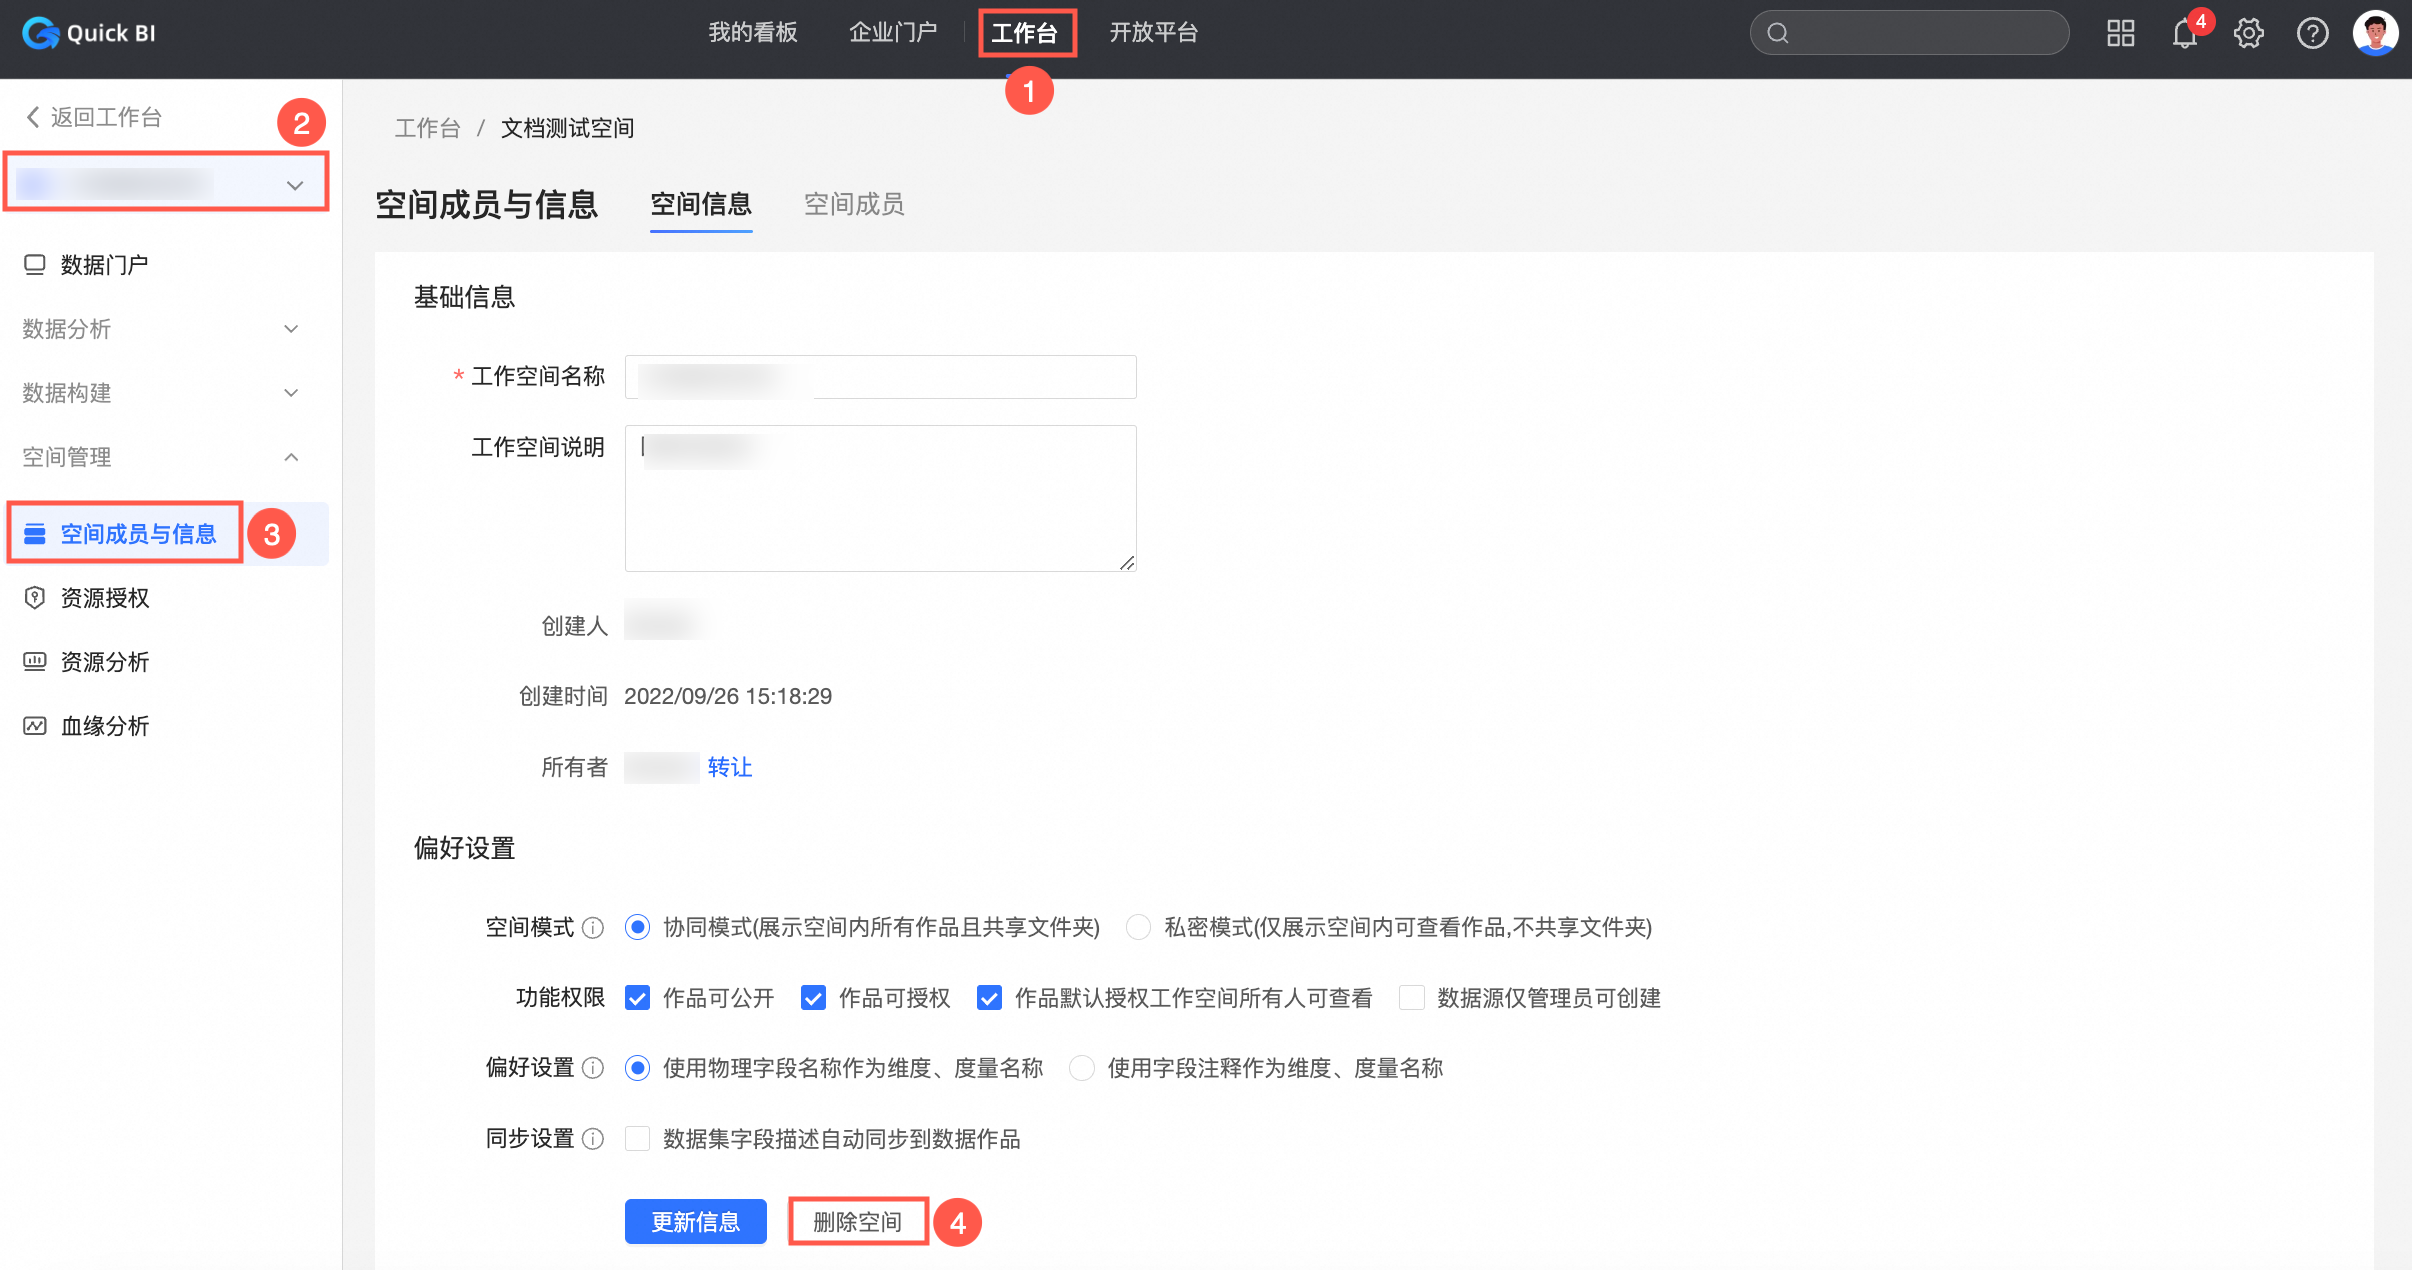
Task: Click the 数据门户 monitor icon
Action: point(35,265)
